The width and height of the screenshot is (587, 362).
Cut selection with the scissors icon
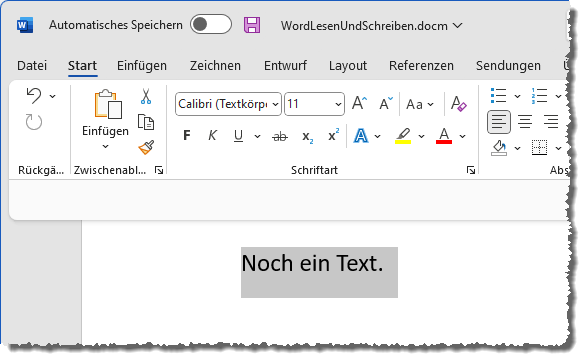coord(146,96)
